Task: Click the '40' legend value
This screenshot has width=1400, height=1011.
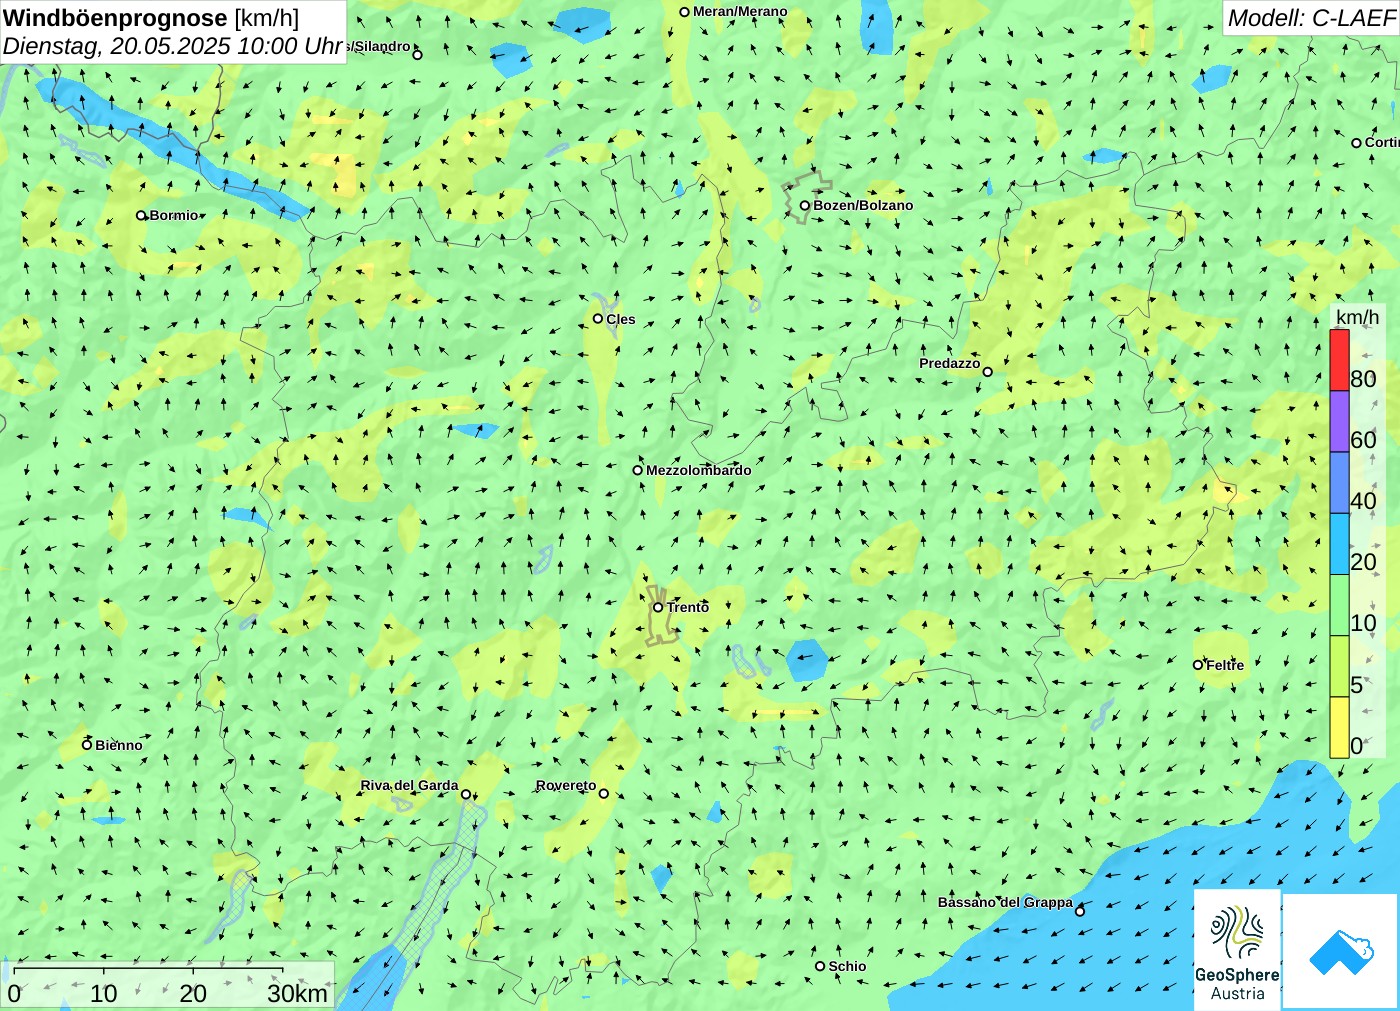Action: pyautogui.click(x=1363, y=501)
